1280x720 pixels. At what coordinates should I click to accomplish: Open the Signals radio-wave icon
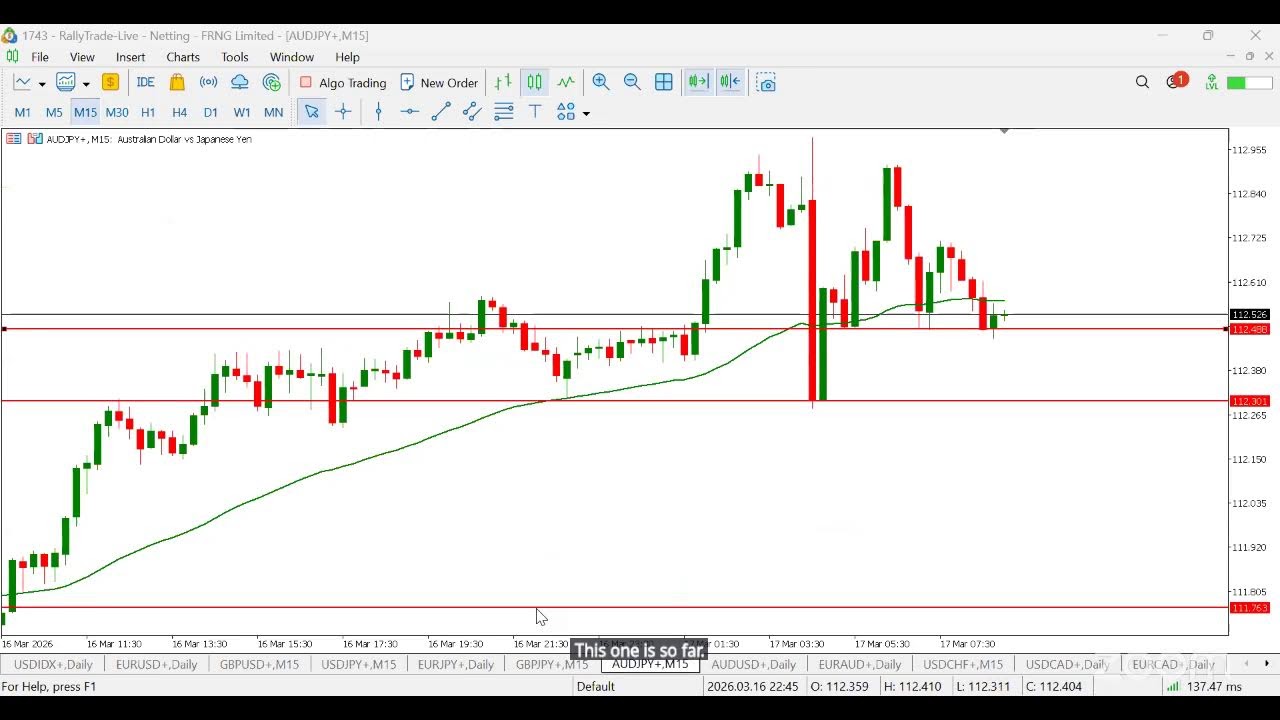click(208, 83)
